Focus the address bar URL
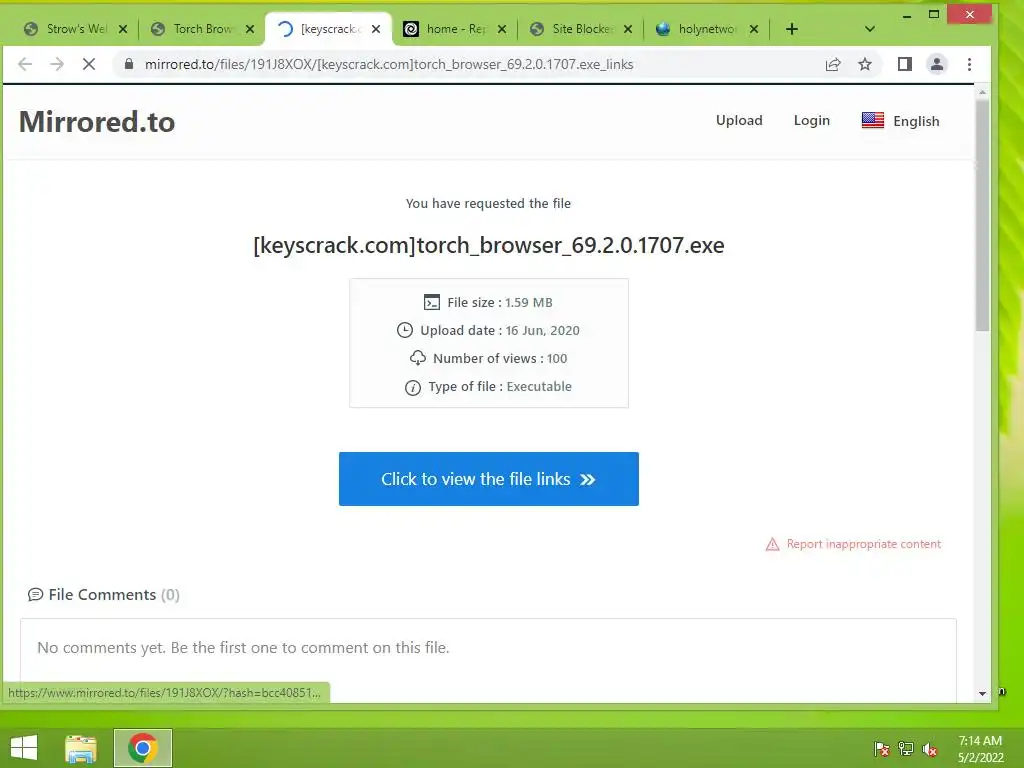Screen dimensions: 1024x768 click(389, 64)
